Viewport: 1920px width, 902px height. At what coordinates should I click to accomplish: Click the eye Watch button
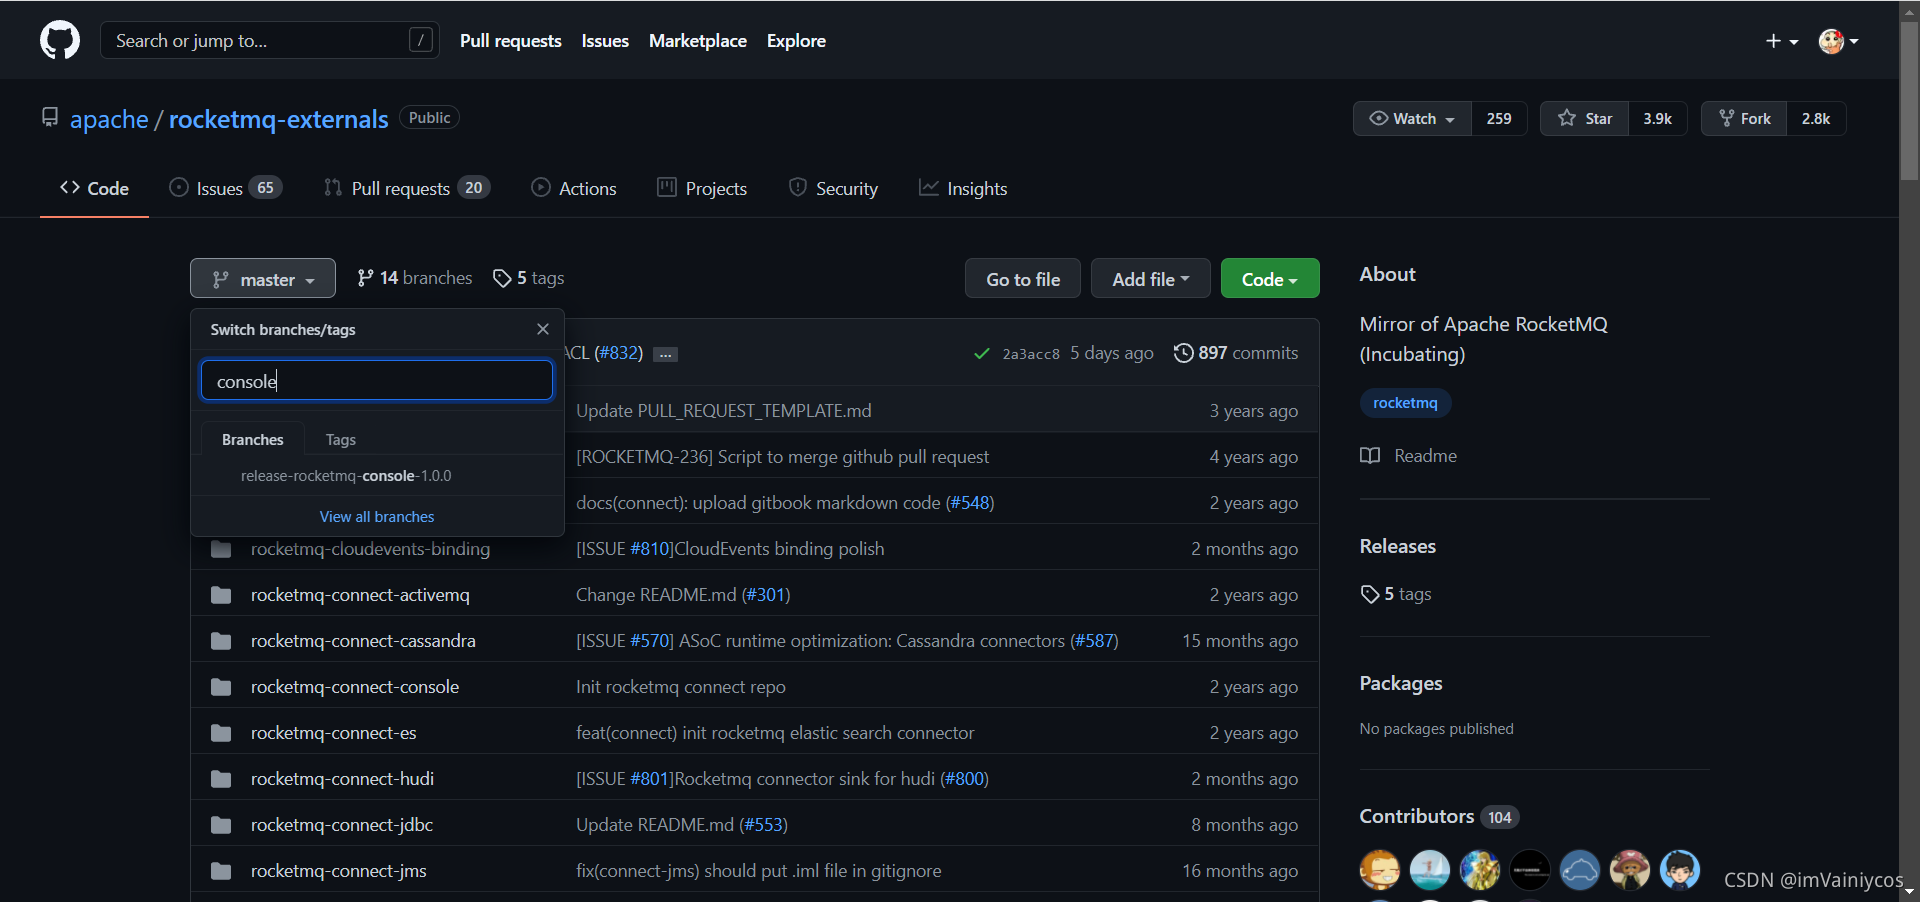tap(1412, 118)
